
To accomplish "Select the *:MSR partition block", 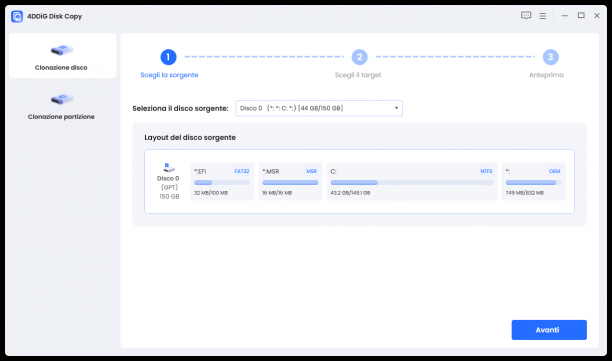I will tap(290, 181).
